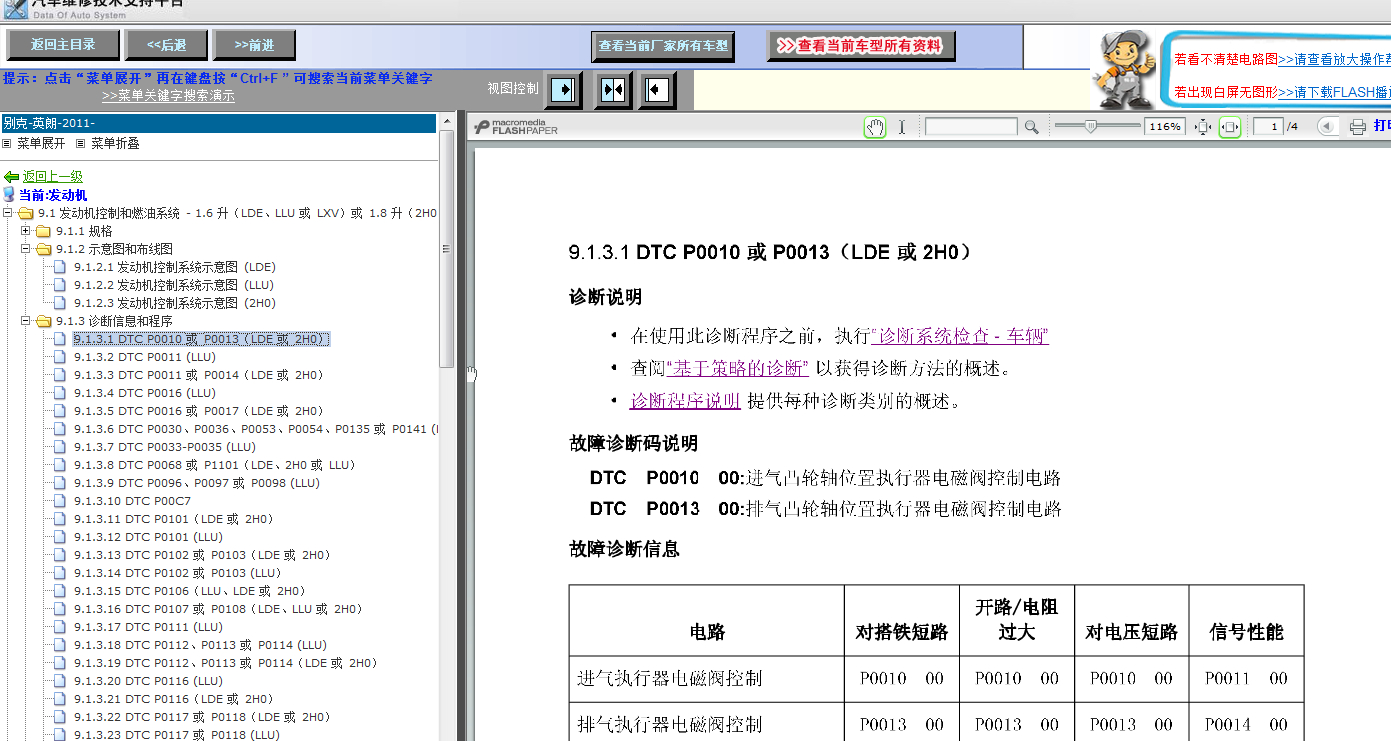Image resolution: width=1391 pixels, height=741 pixels.
Task: Click page icon beside 9.1.3.10 DTC P00C7
Action: 60,501
